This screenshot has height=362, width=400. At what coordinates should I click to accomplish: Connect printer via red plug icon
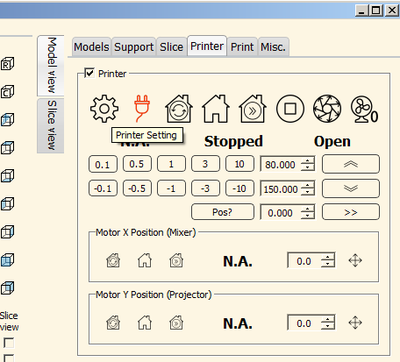[142, 109]
